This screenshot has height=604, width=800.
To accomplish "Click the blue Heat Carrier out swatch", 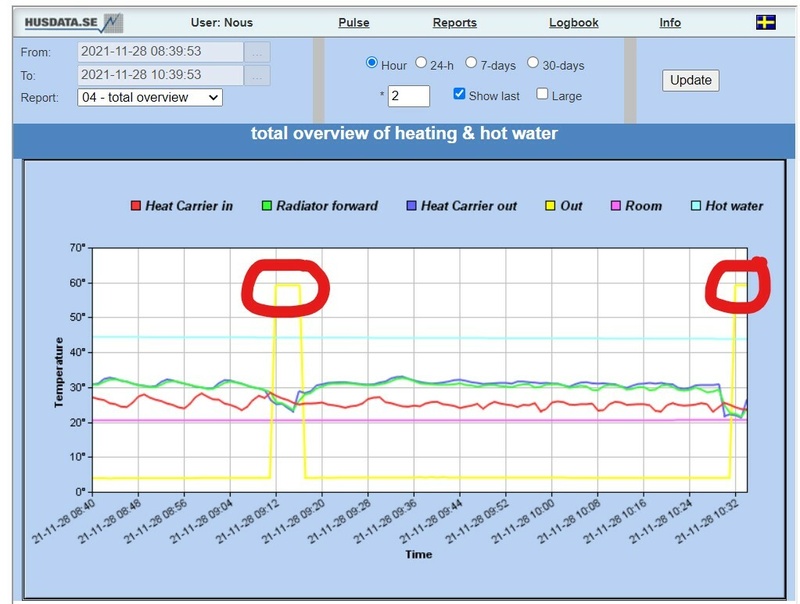I will point(411,206).
